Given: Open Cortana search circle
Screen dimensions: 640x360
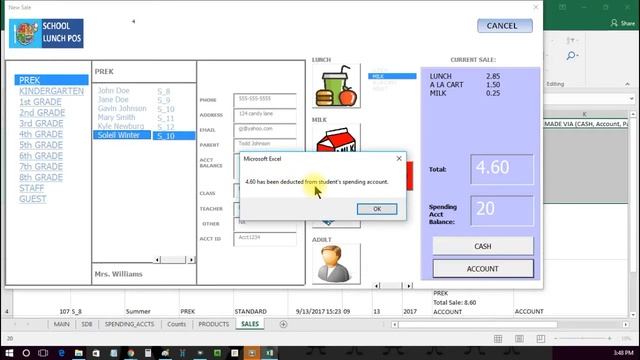Looking at the screenshot, I should point(26,353).
